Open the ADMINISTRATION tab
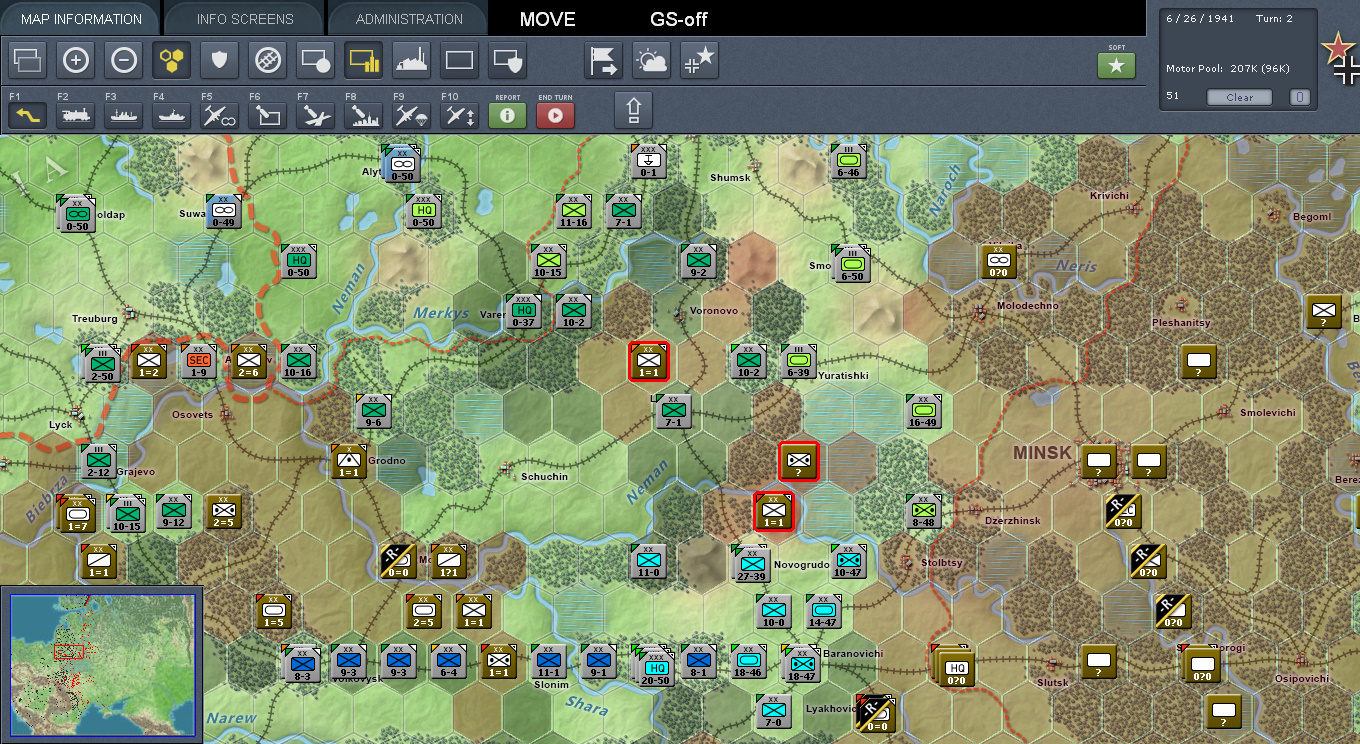Viewport: 1360px width, 744px height. tap(409, 19)
